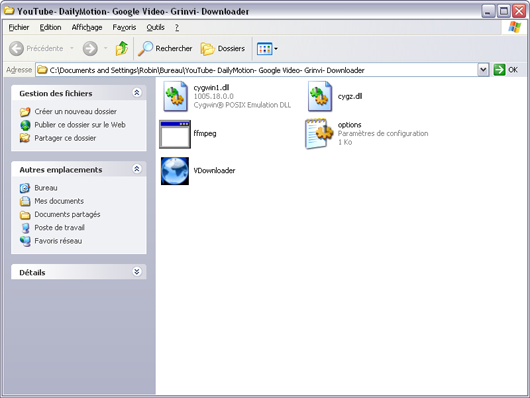The height and width of the screenshot is (398, 530).
Task: Open the Documents partagés link
Action: coord(67,215)
